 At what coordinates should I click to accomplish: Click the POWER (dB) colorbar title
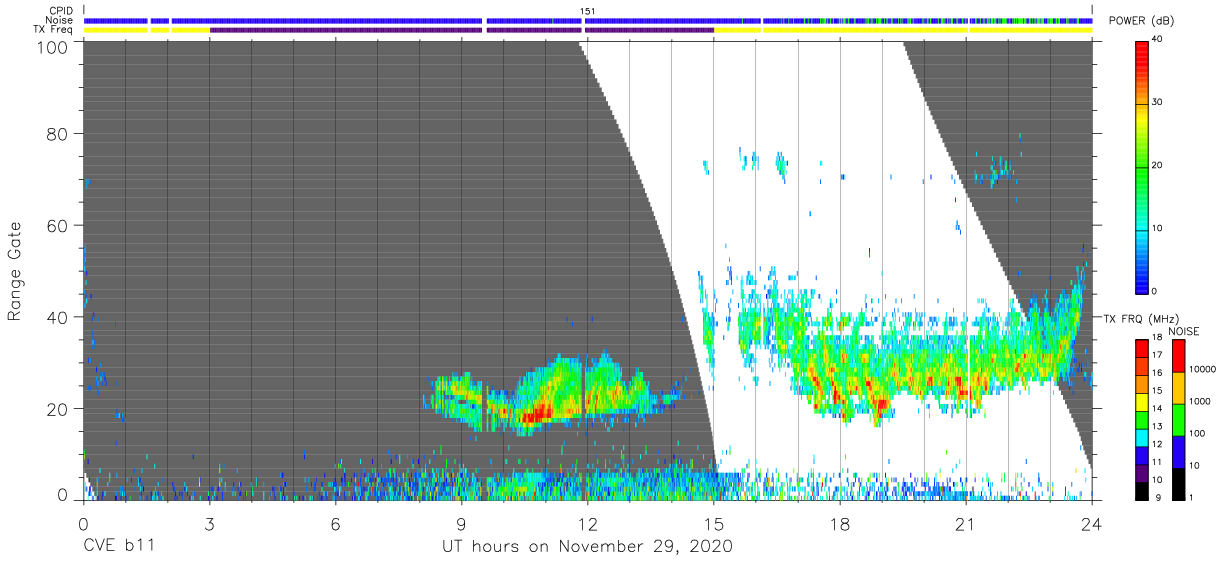(1142, 22)
